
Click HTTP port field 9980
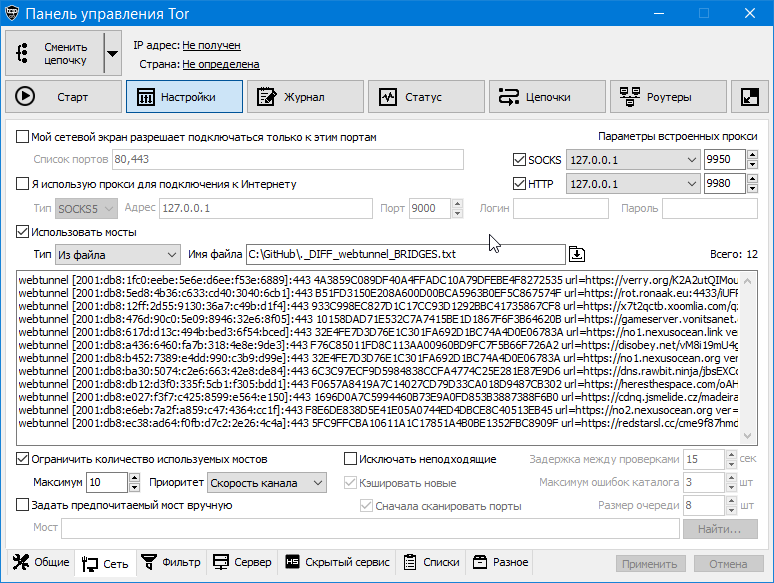pyautogui.click(x=725, y=184)
